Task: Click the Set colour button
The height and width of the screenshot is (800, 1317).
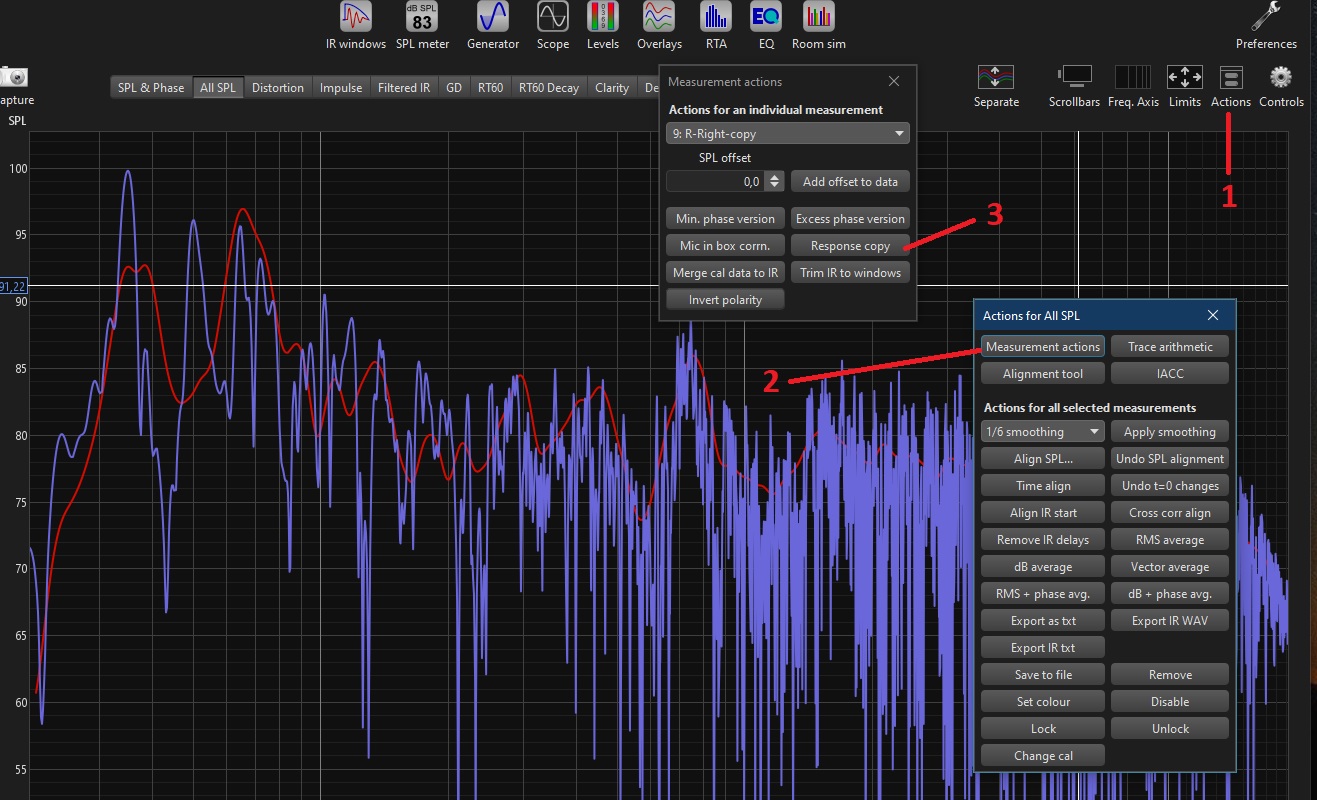Action: (1043, 702)
